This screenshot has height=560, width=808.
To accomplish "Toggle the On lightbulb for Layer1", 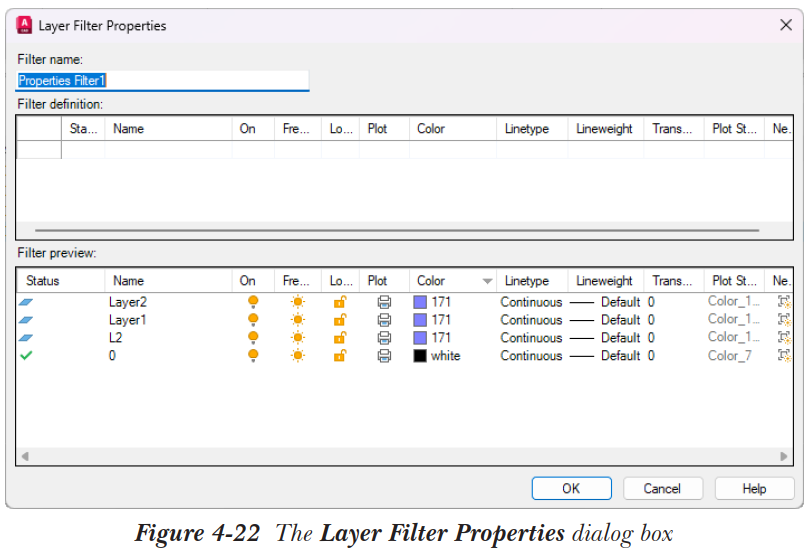I will click(x=253, y=320).
